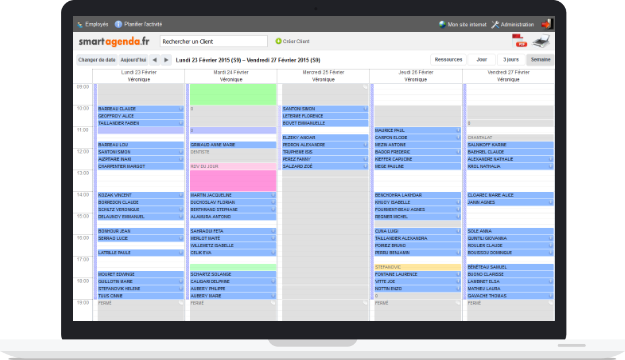The image size is (625, 360).
Task: Open LETERME FLORENCE appointment on Wednesday
Action: click(x=325, y=116)
